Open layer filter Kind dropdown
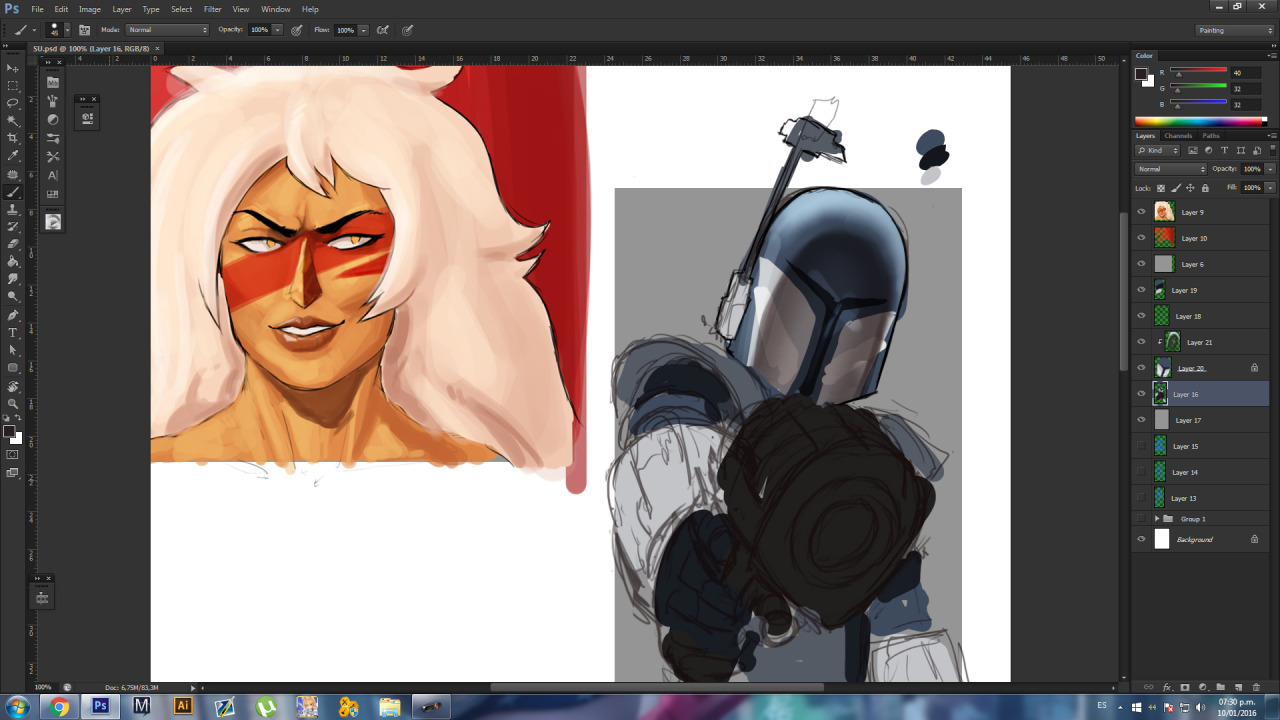 (1158, 150)
